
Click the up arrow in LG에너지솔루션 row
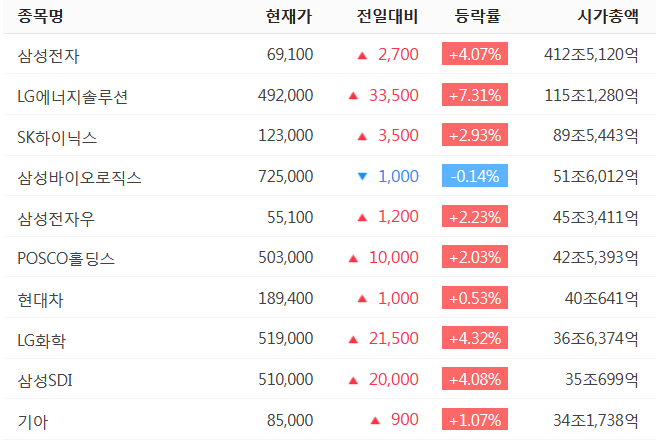(x=353, y=96)
